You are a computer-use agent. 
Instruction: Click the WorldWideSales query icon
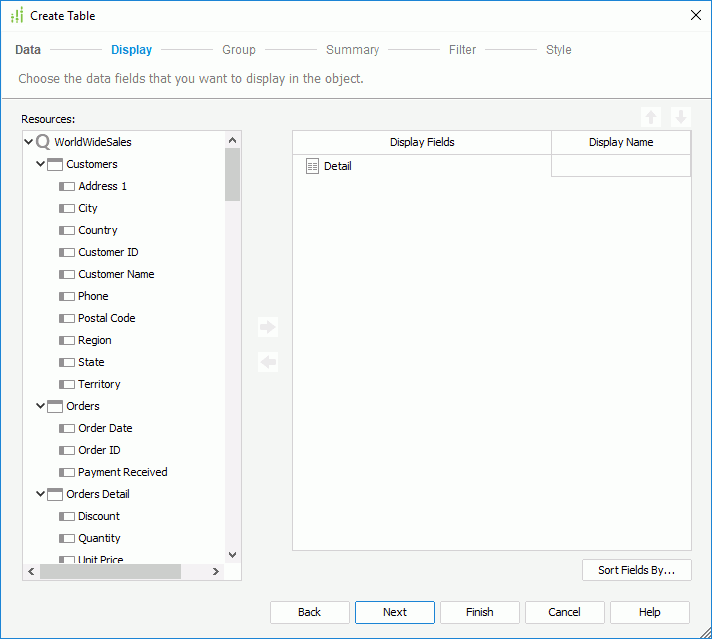point(43,142)
